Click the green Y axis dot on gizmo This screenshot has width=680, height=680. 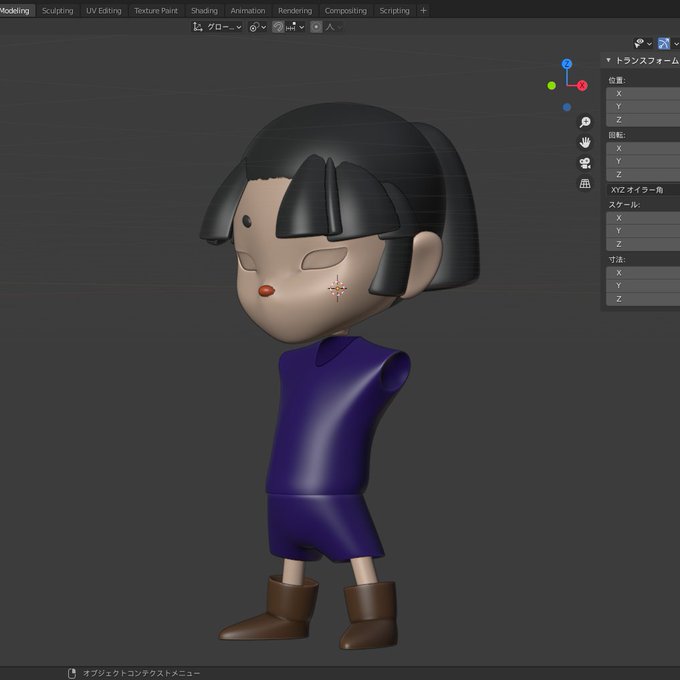click(x=551, y=85)
